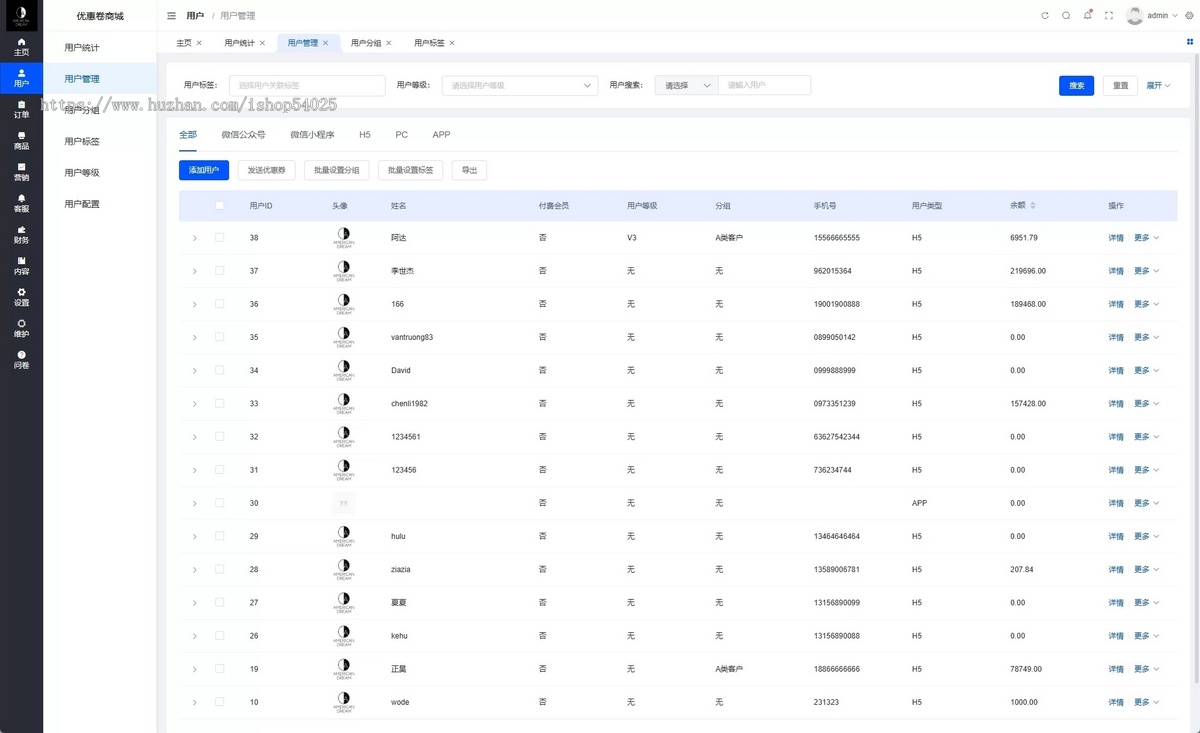The height and width of the screenshot is (733, 1200).
Task: Open the 问卷 questionnaire section in the sidebar
Action: tap(21, 359)
